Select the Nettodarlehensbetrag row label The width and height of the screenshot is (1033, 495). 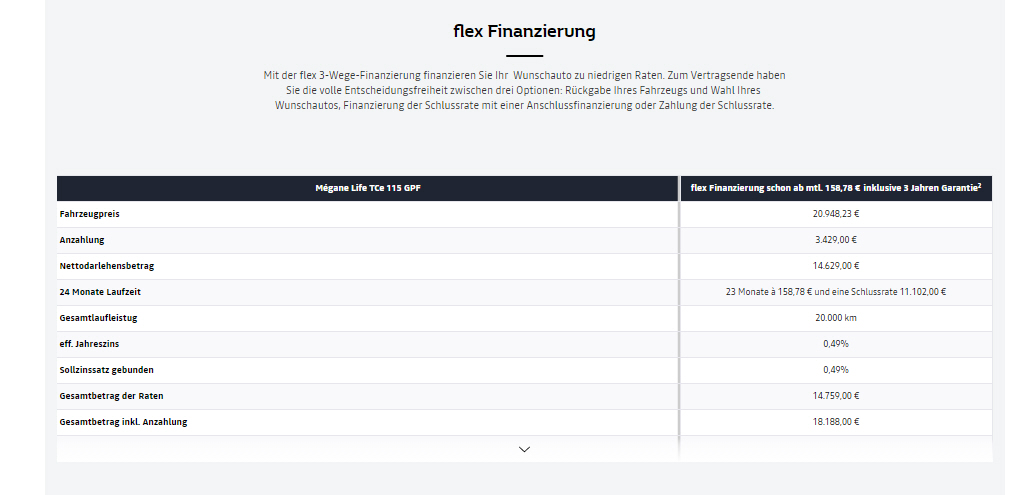click(107, 266)
